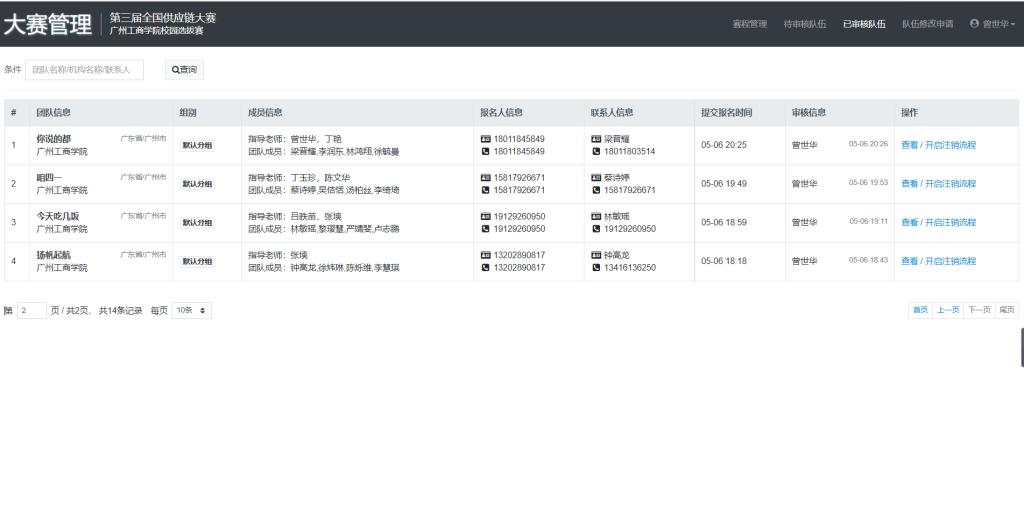Click the user avatar icon beside 曾世华
This screenshot has height=505, width=1024.
click(x=974, y=24)
